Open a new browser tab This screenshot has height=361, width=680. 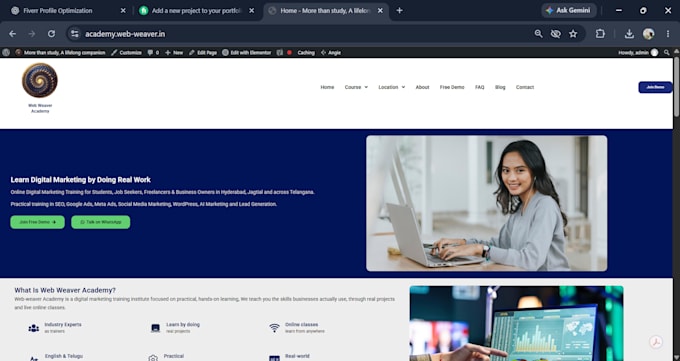tap(399, 10)
